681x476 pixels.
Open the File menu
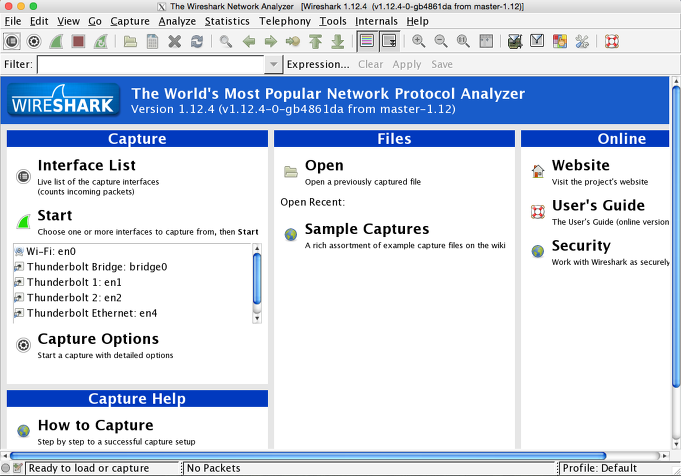click(x=13, y=21)
